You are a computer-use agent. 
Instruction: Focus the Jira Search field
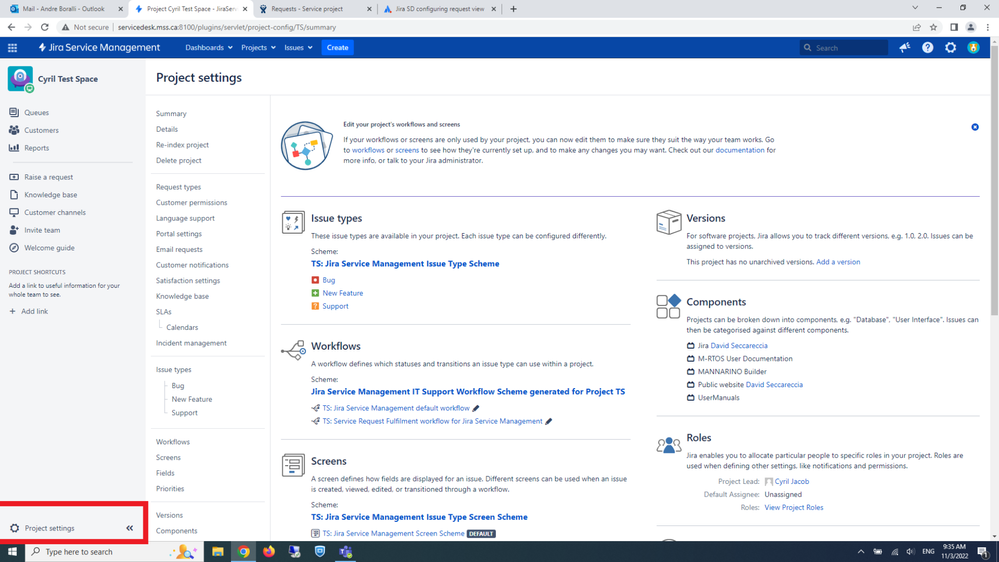tap(844, 48)
